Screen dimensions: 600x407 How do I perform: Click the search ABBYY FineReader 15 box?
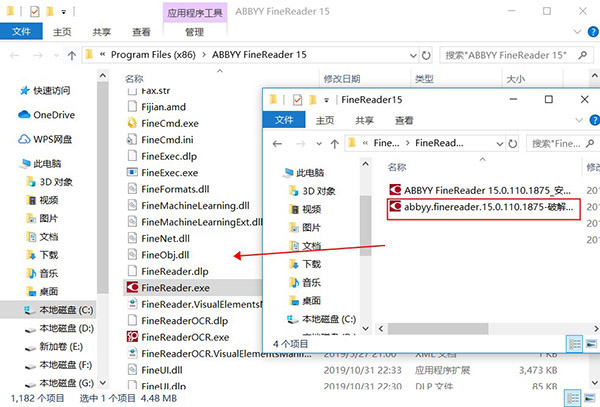[x=516, y=55]
